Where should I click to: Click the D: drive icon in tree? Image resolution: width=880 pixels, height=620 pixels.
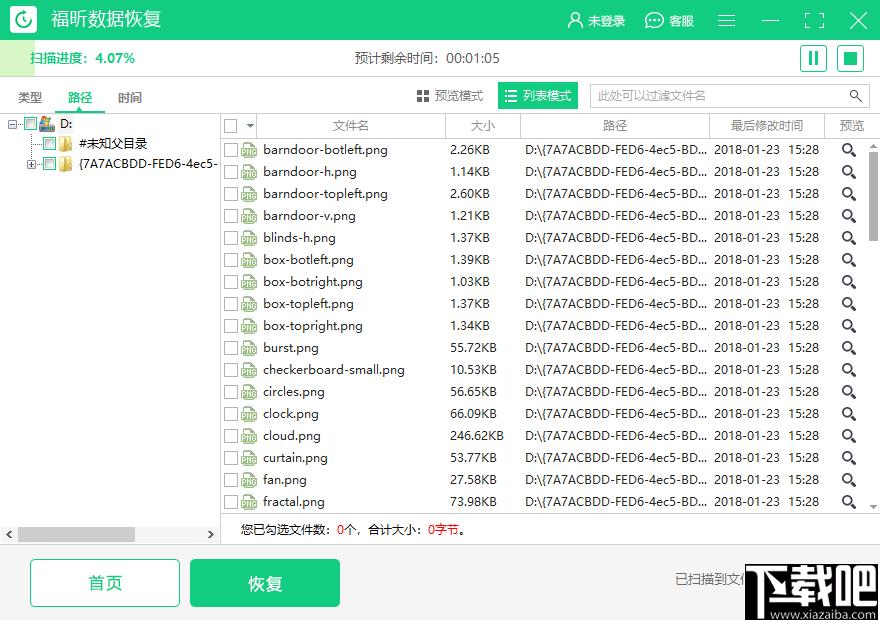[47, 123]
